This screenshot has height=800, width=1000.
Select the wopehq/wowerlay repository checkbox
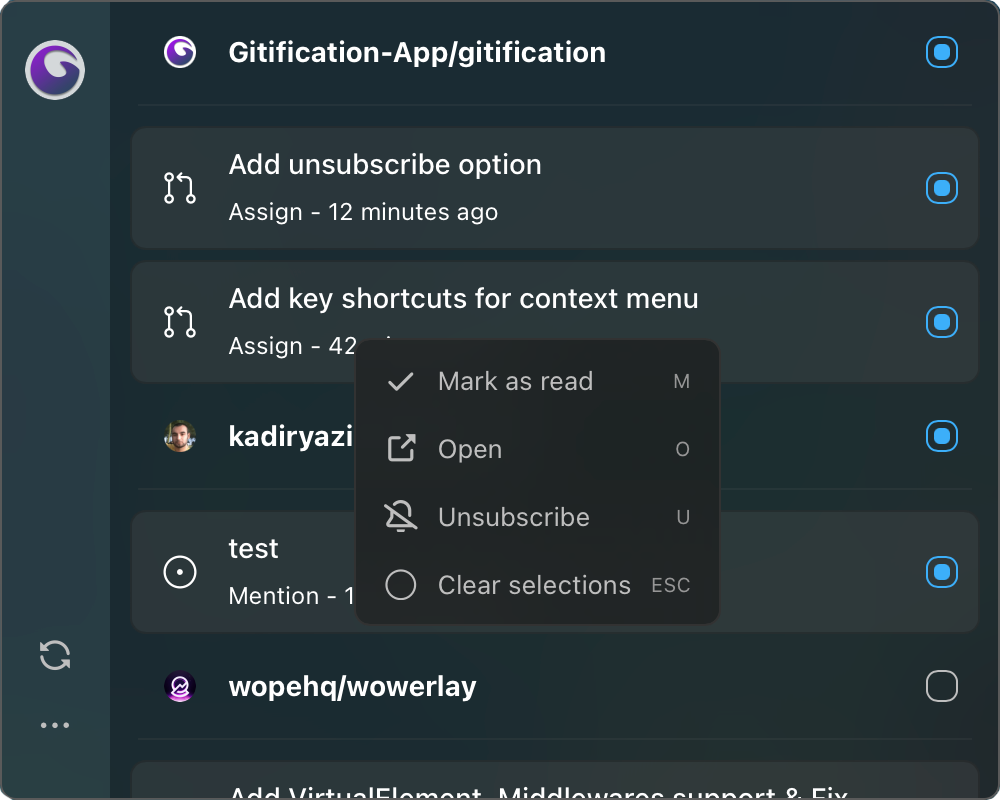942,687
